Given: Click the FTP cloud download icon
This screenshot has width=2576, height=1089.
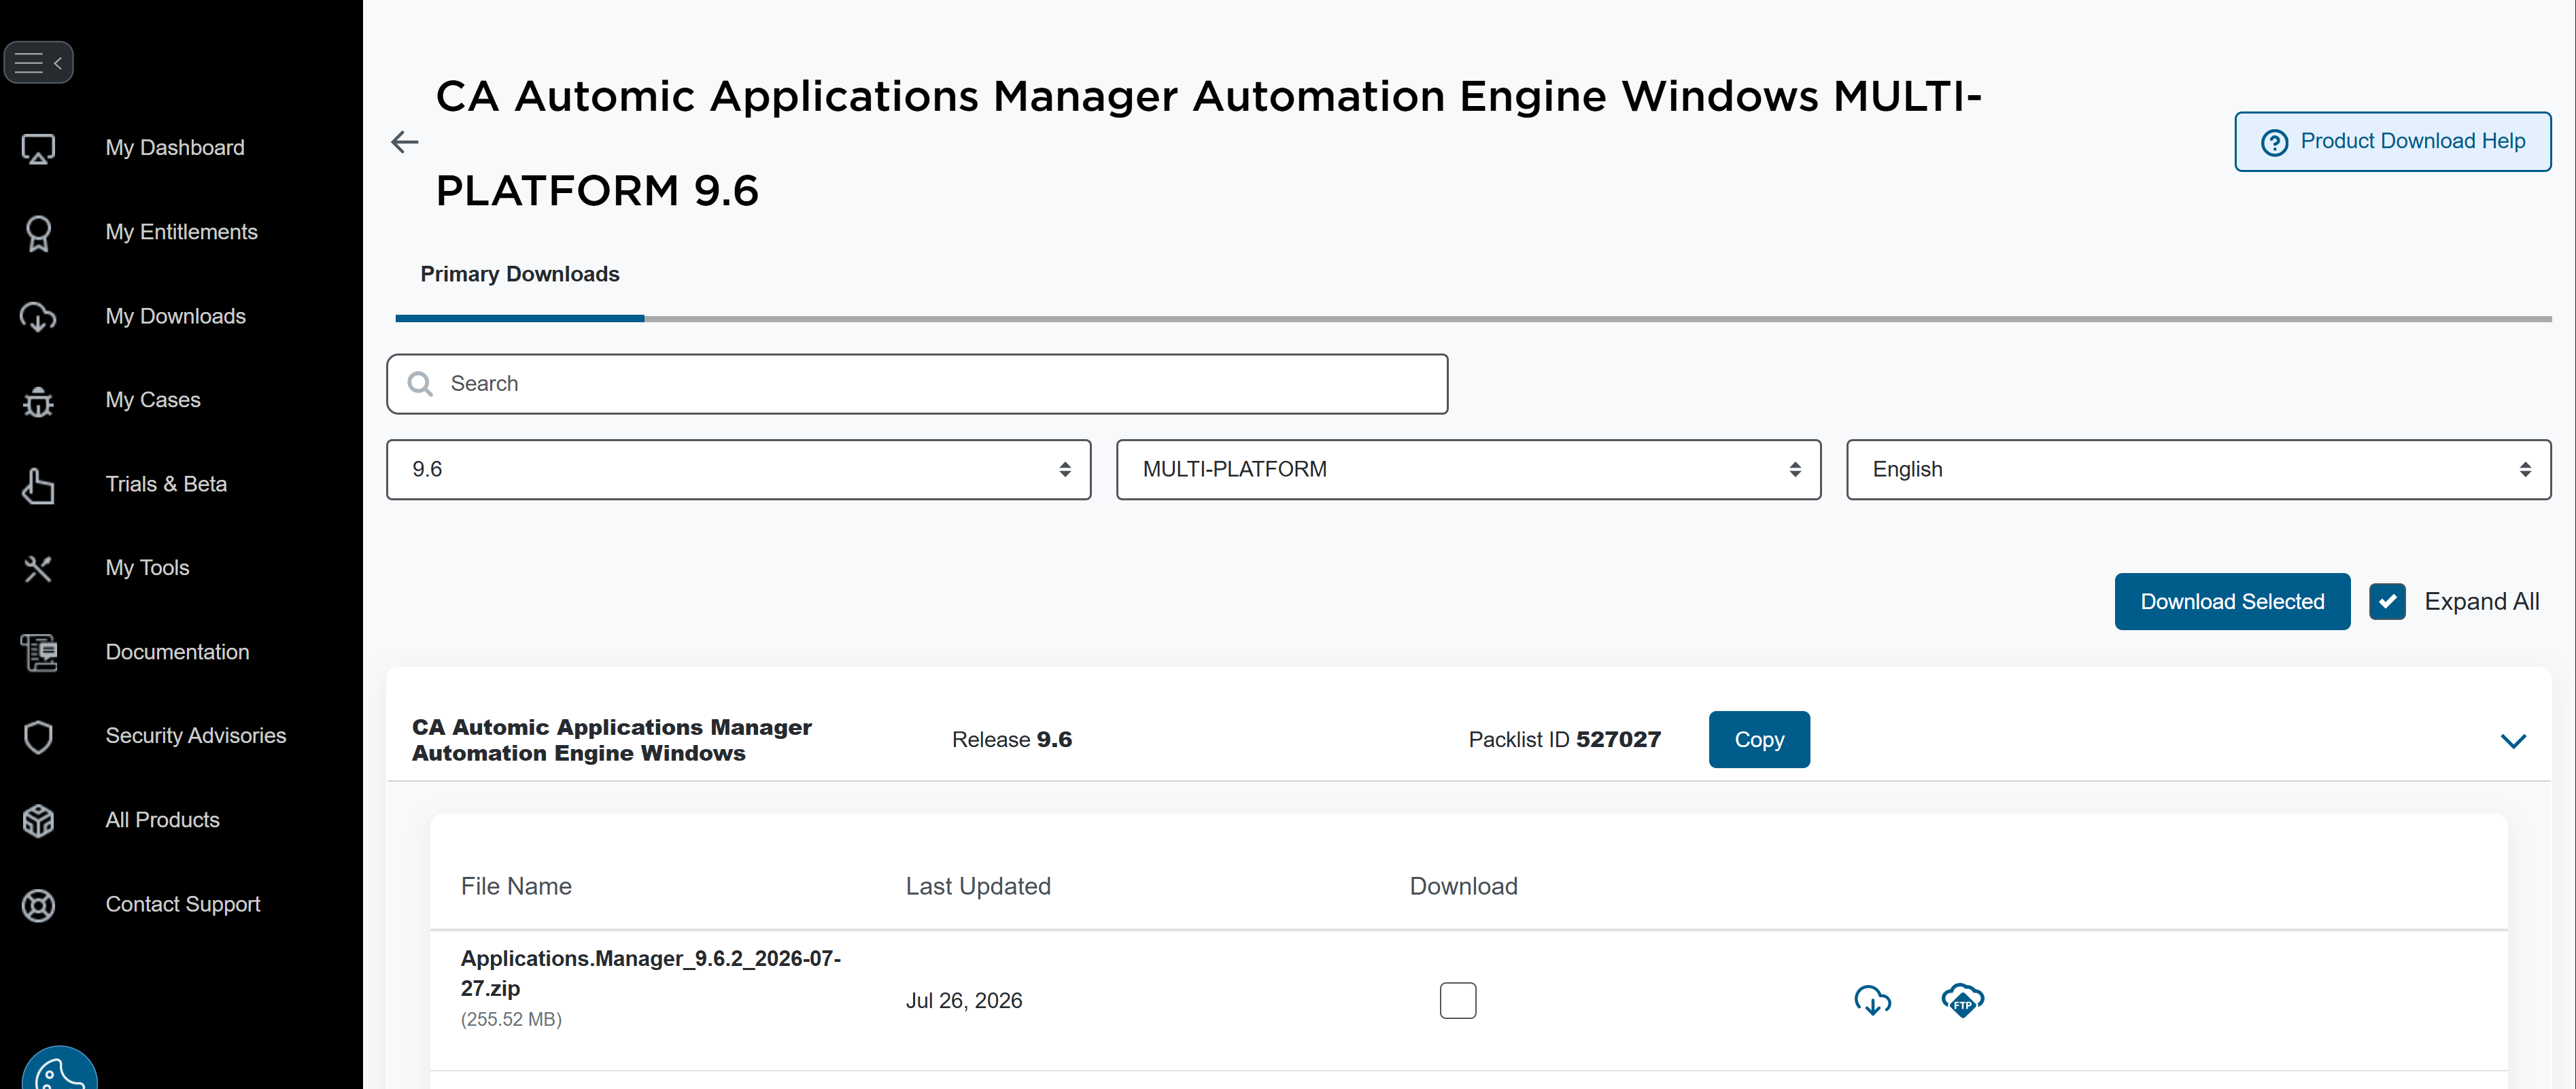Looking at the screenshot, I should (x=1962, y=1000).
